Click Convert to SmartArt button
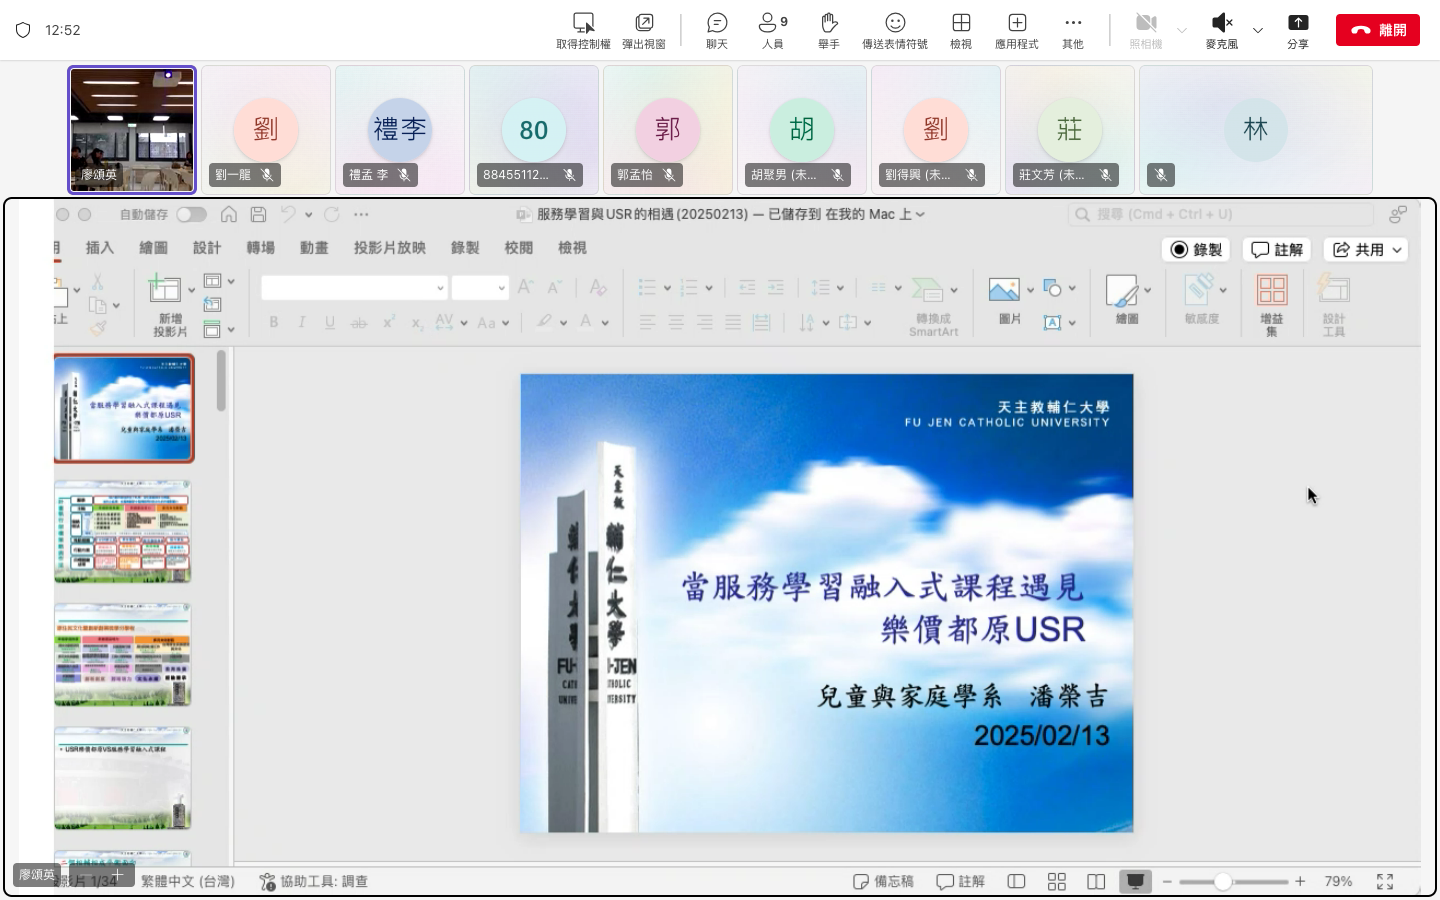 (933, 306)
